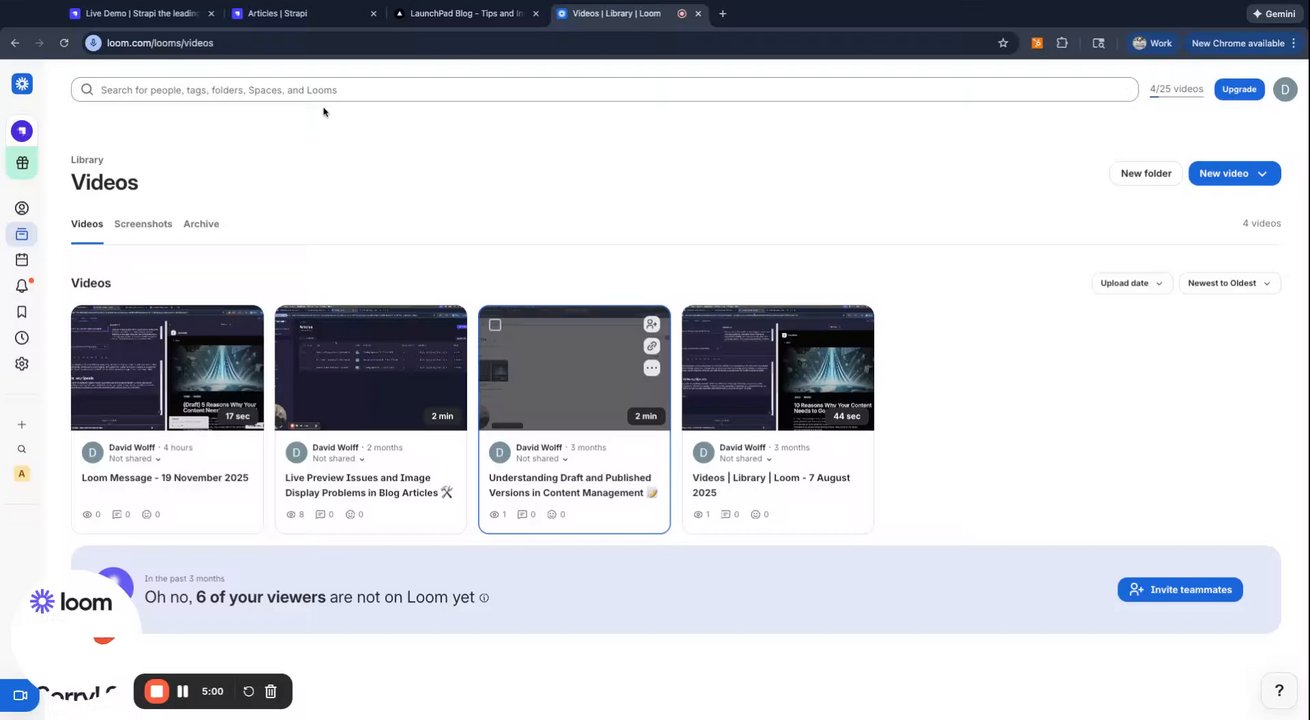Open the profile person icon in sidebar
This screenshot has height=720, width=1310.
pyautogui.click(x=22, y=208)
